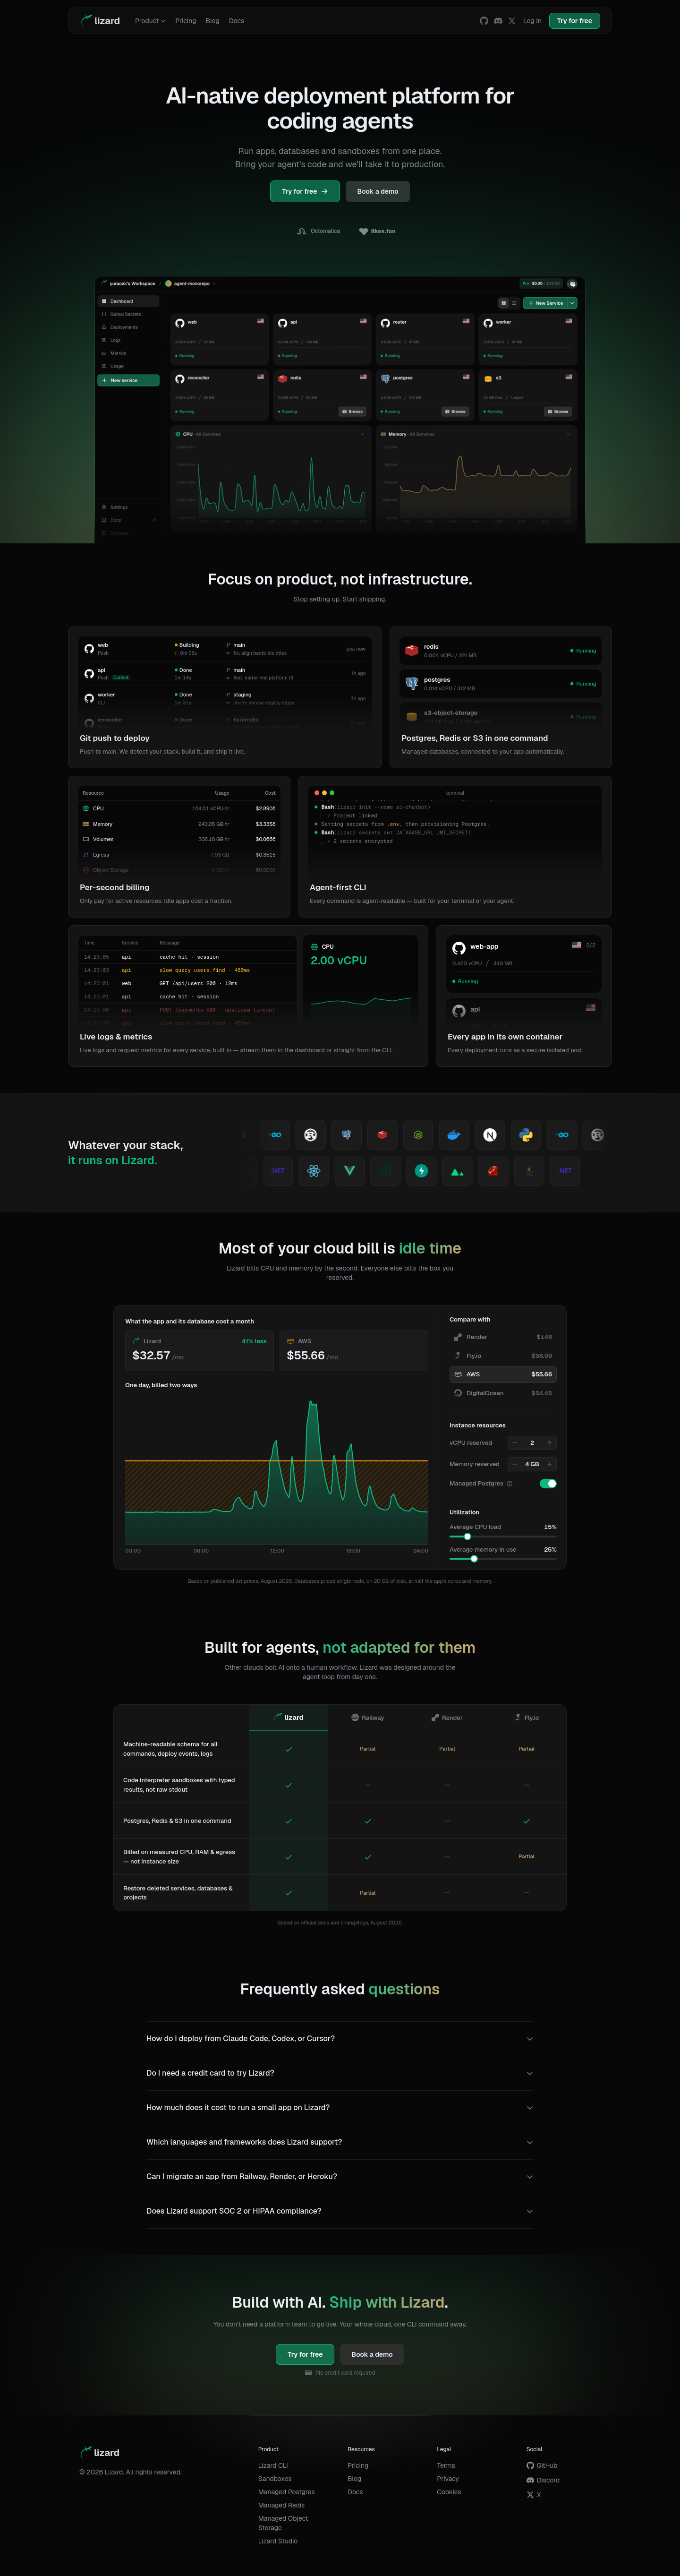Click the 'Git push to deploy' feature card

(x=225, y=698)
